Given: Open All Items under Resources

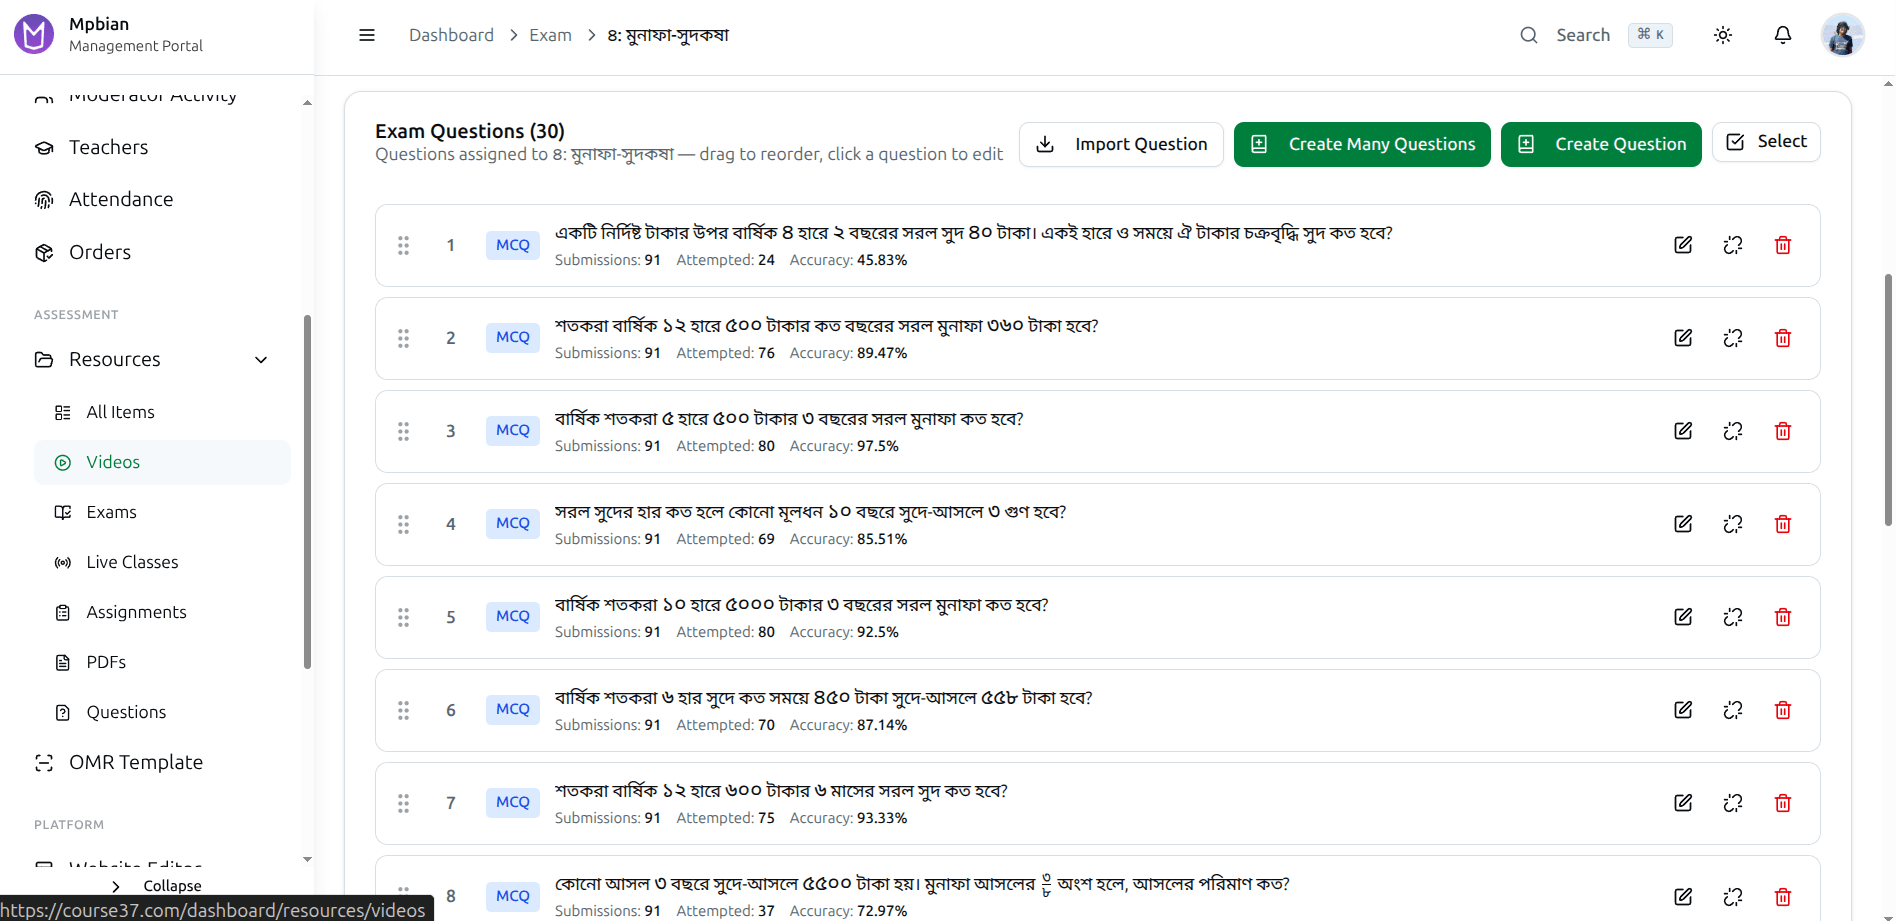Looking at the screenshot, I should click(x=162, y=412).
